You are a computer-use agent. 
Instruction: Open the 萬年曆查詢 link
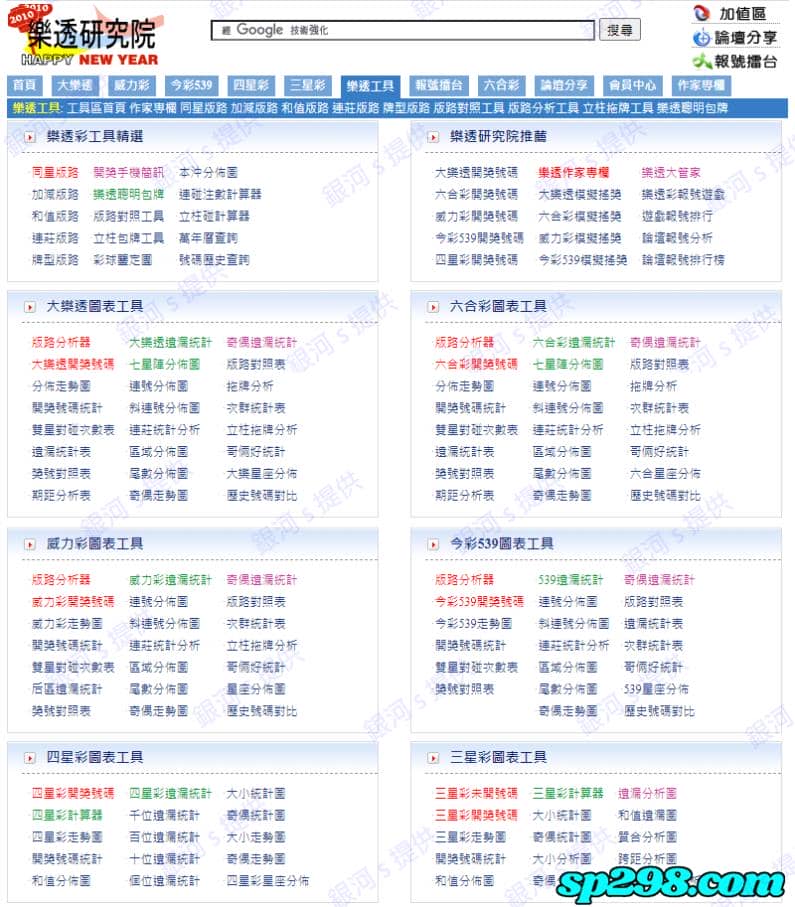(x=208, y=238)
